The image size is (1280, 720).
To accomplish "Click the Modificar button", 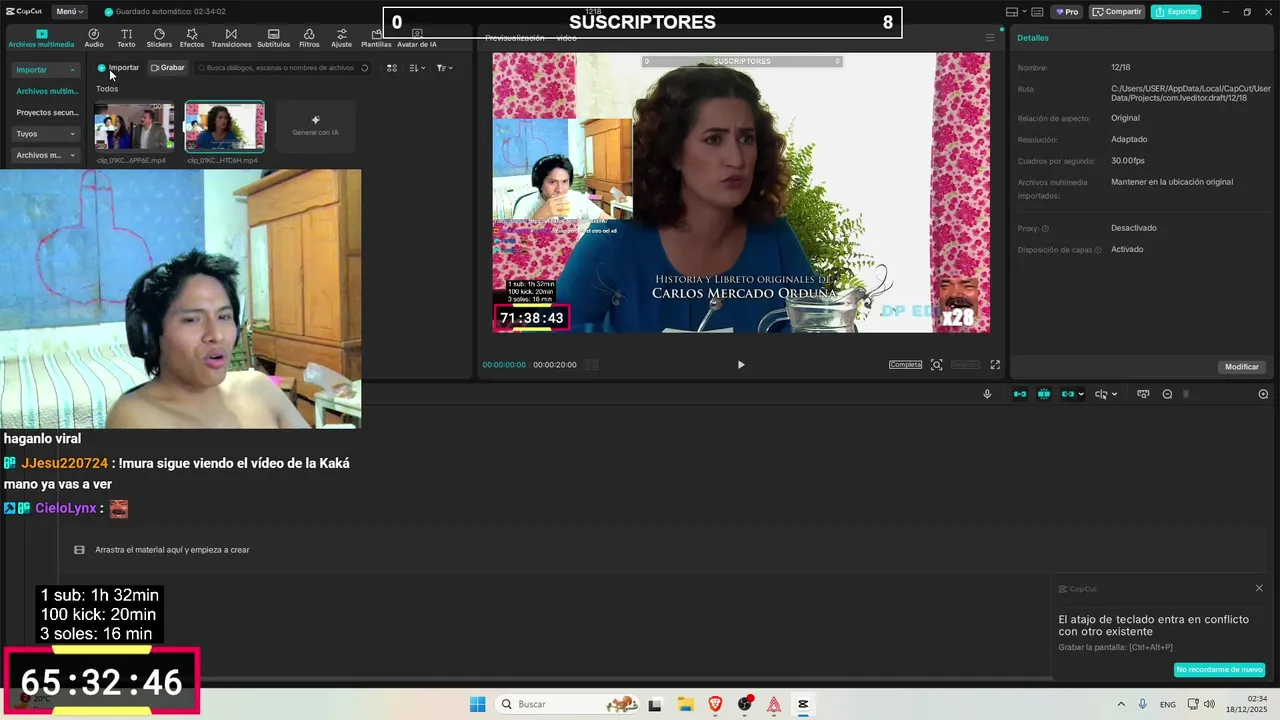I will point(1242,367).
